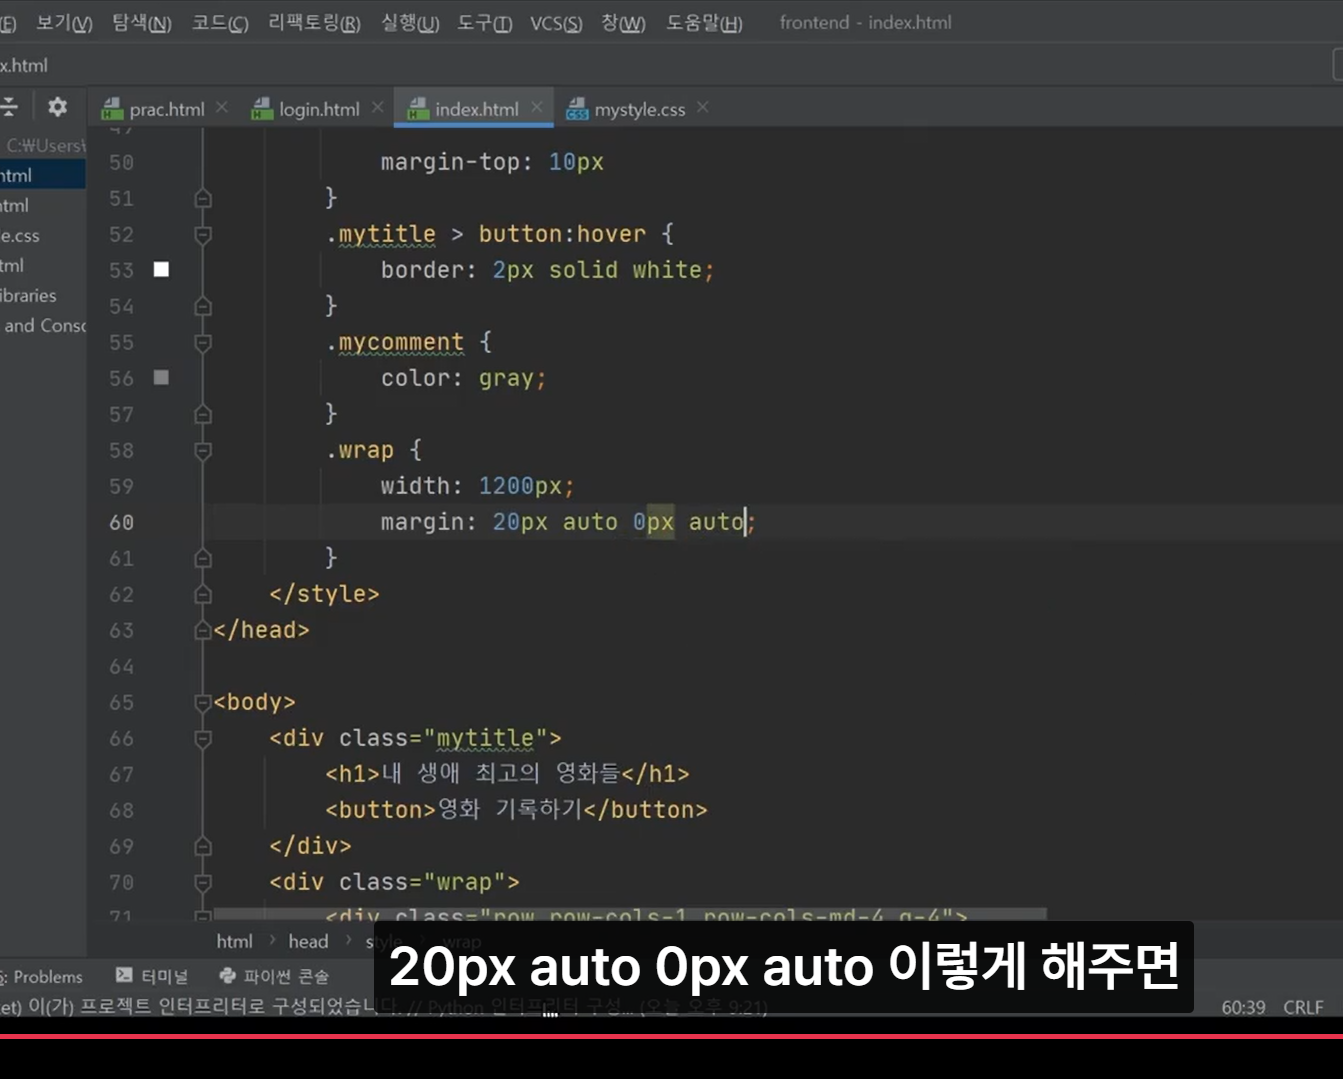Image resolution: width=1343 pixels, height=1079 pixels.
Task: Collapse the .mycomment rule on line 55
Action: [203, 342]
